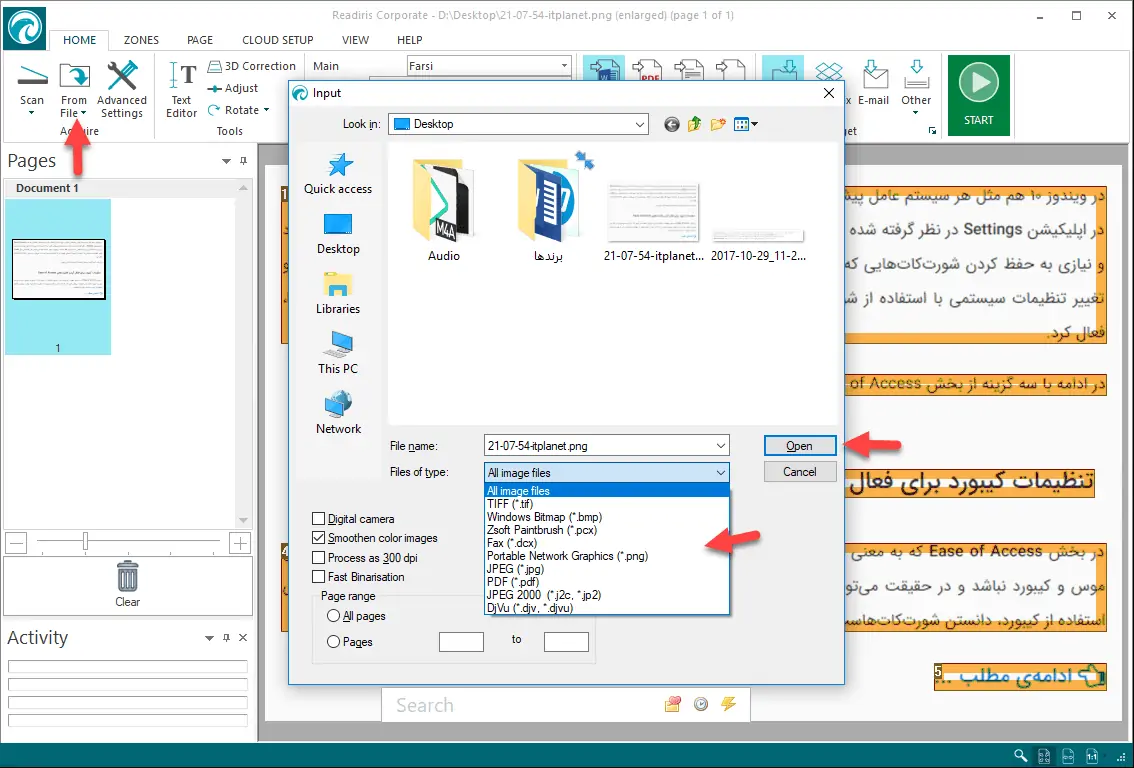
Task: Switch to the PAGE ribbon tab
Action: pyautogui.click(x=200, y=40)
